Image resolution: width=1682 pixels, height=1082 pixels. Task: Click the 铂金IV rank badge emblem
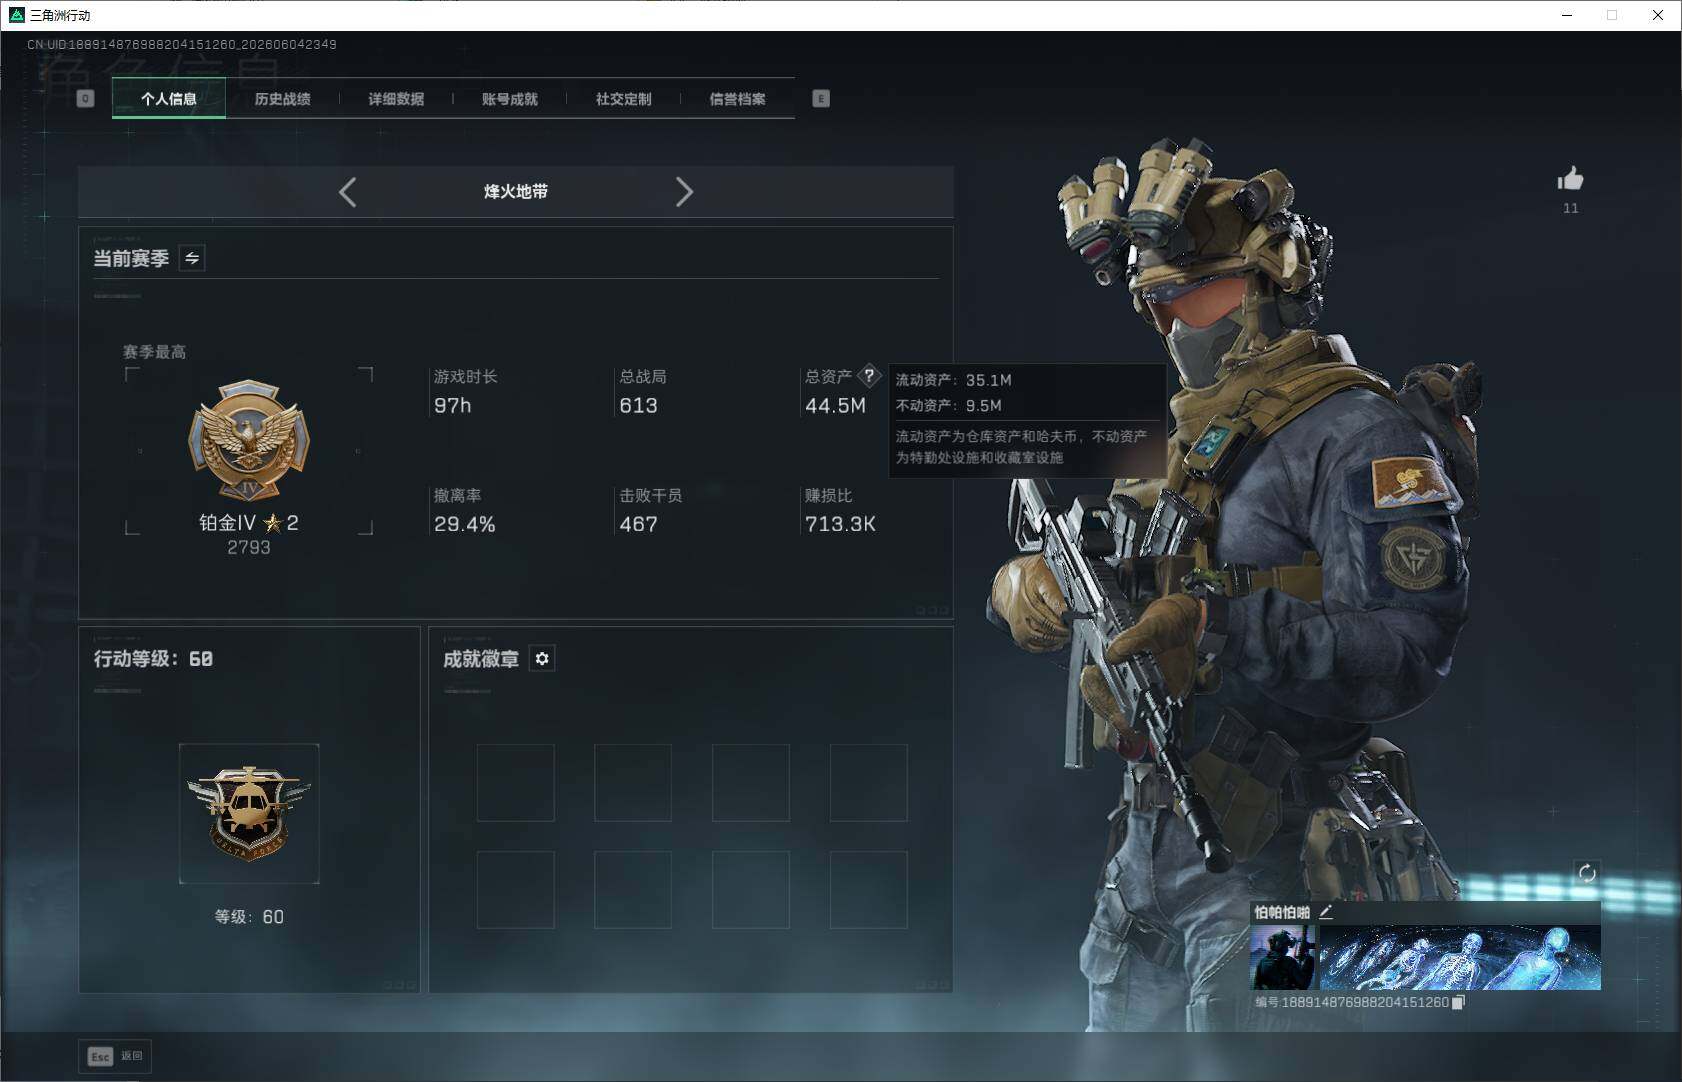[x=249, y=440]
